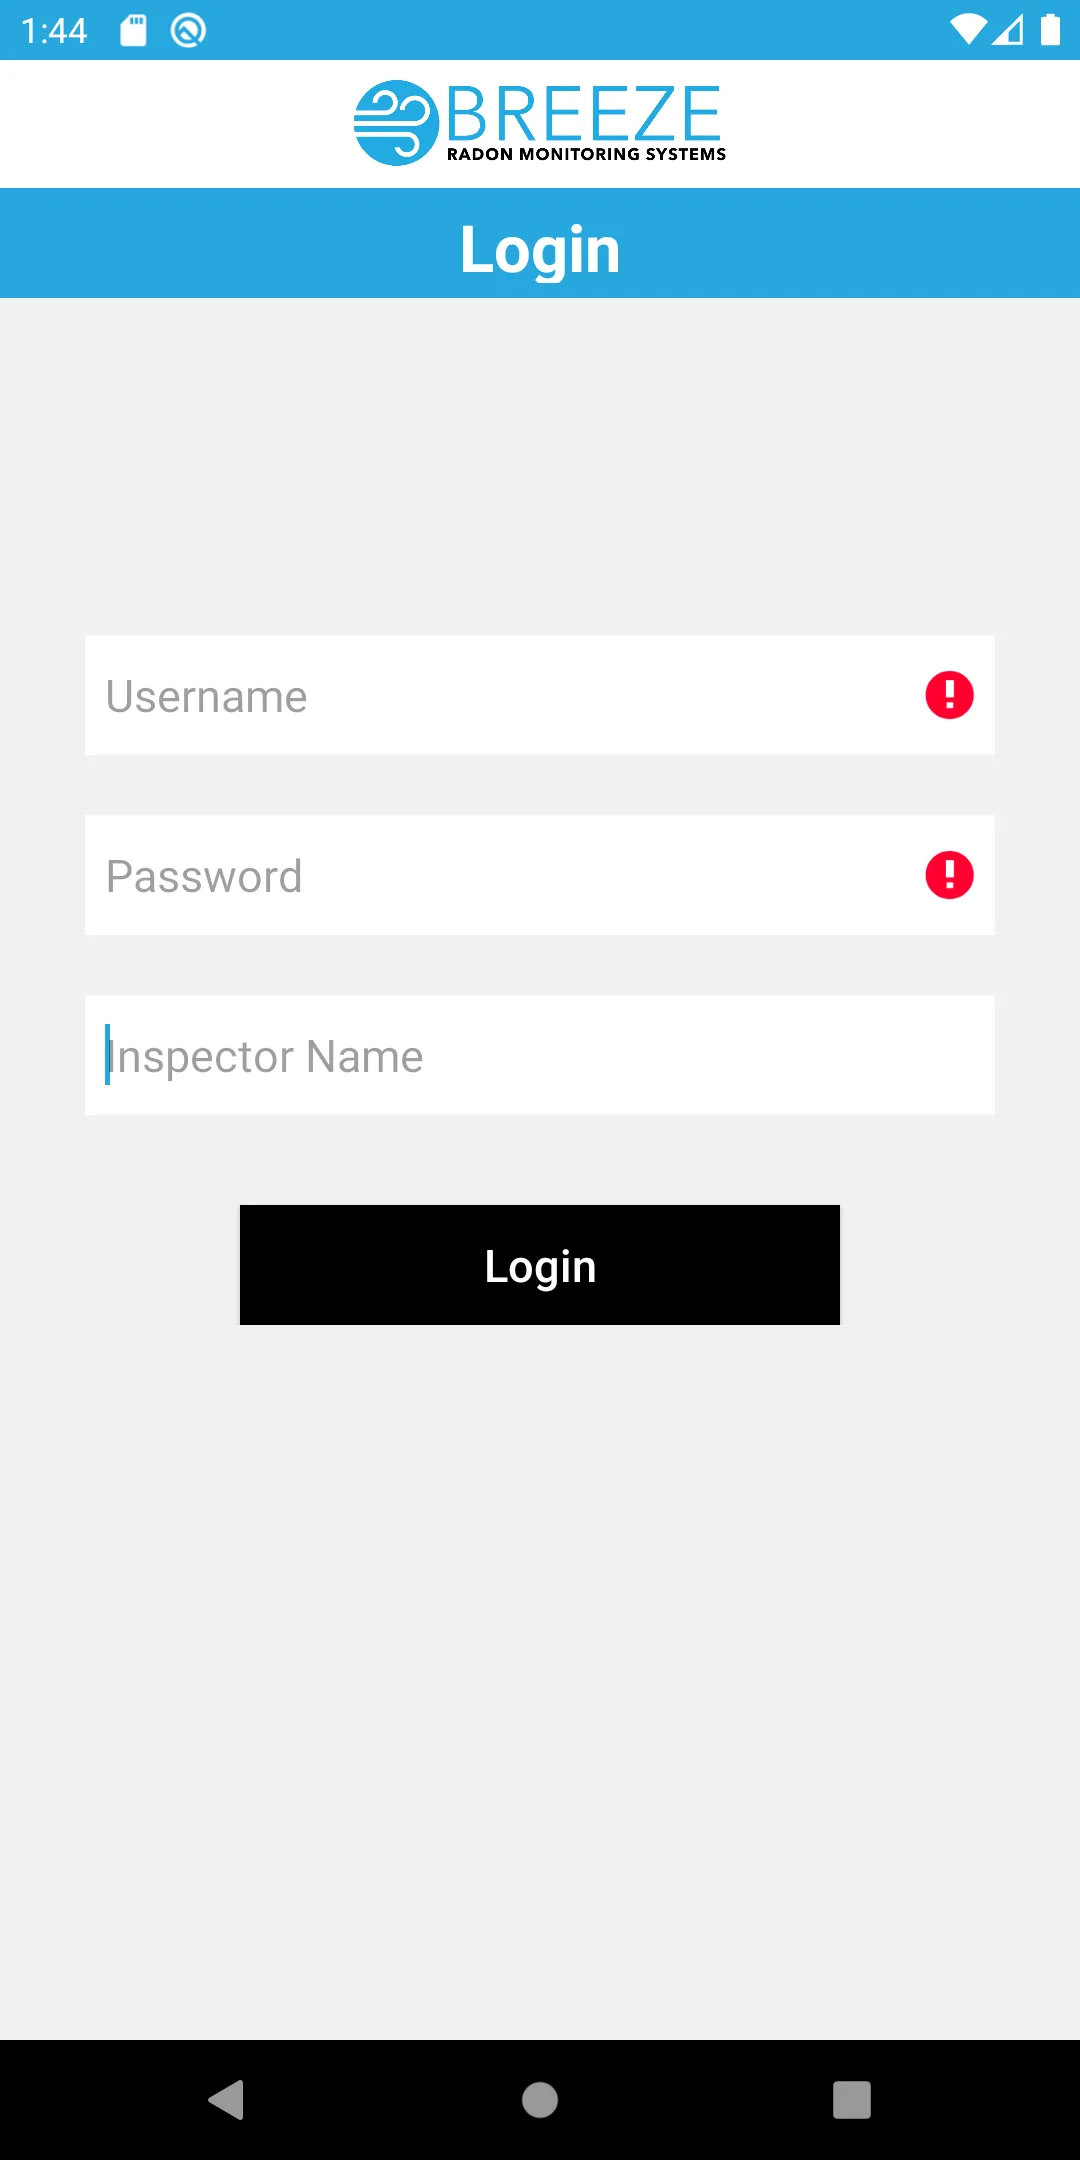Tap the Radon Monitoring Systems tagline

click(586, 154)
